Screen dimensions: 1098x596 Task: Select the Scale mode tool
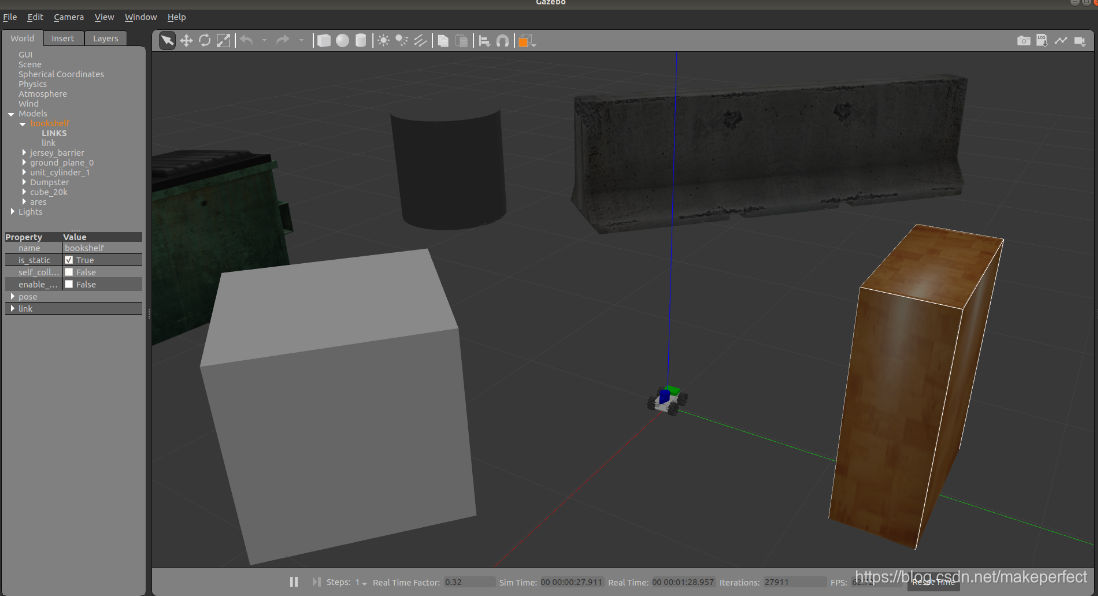click(223, 41)
